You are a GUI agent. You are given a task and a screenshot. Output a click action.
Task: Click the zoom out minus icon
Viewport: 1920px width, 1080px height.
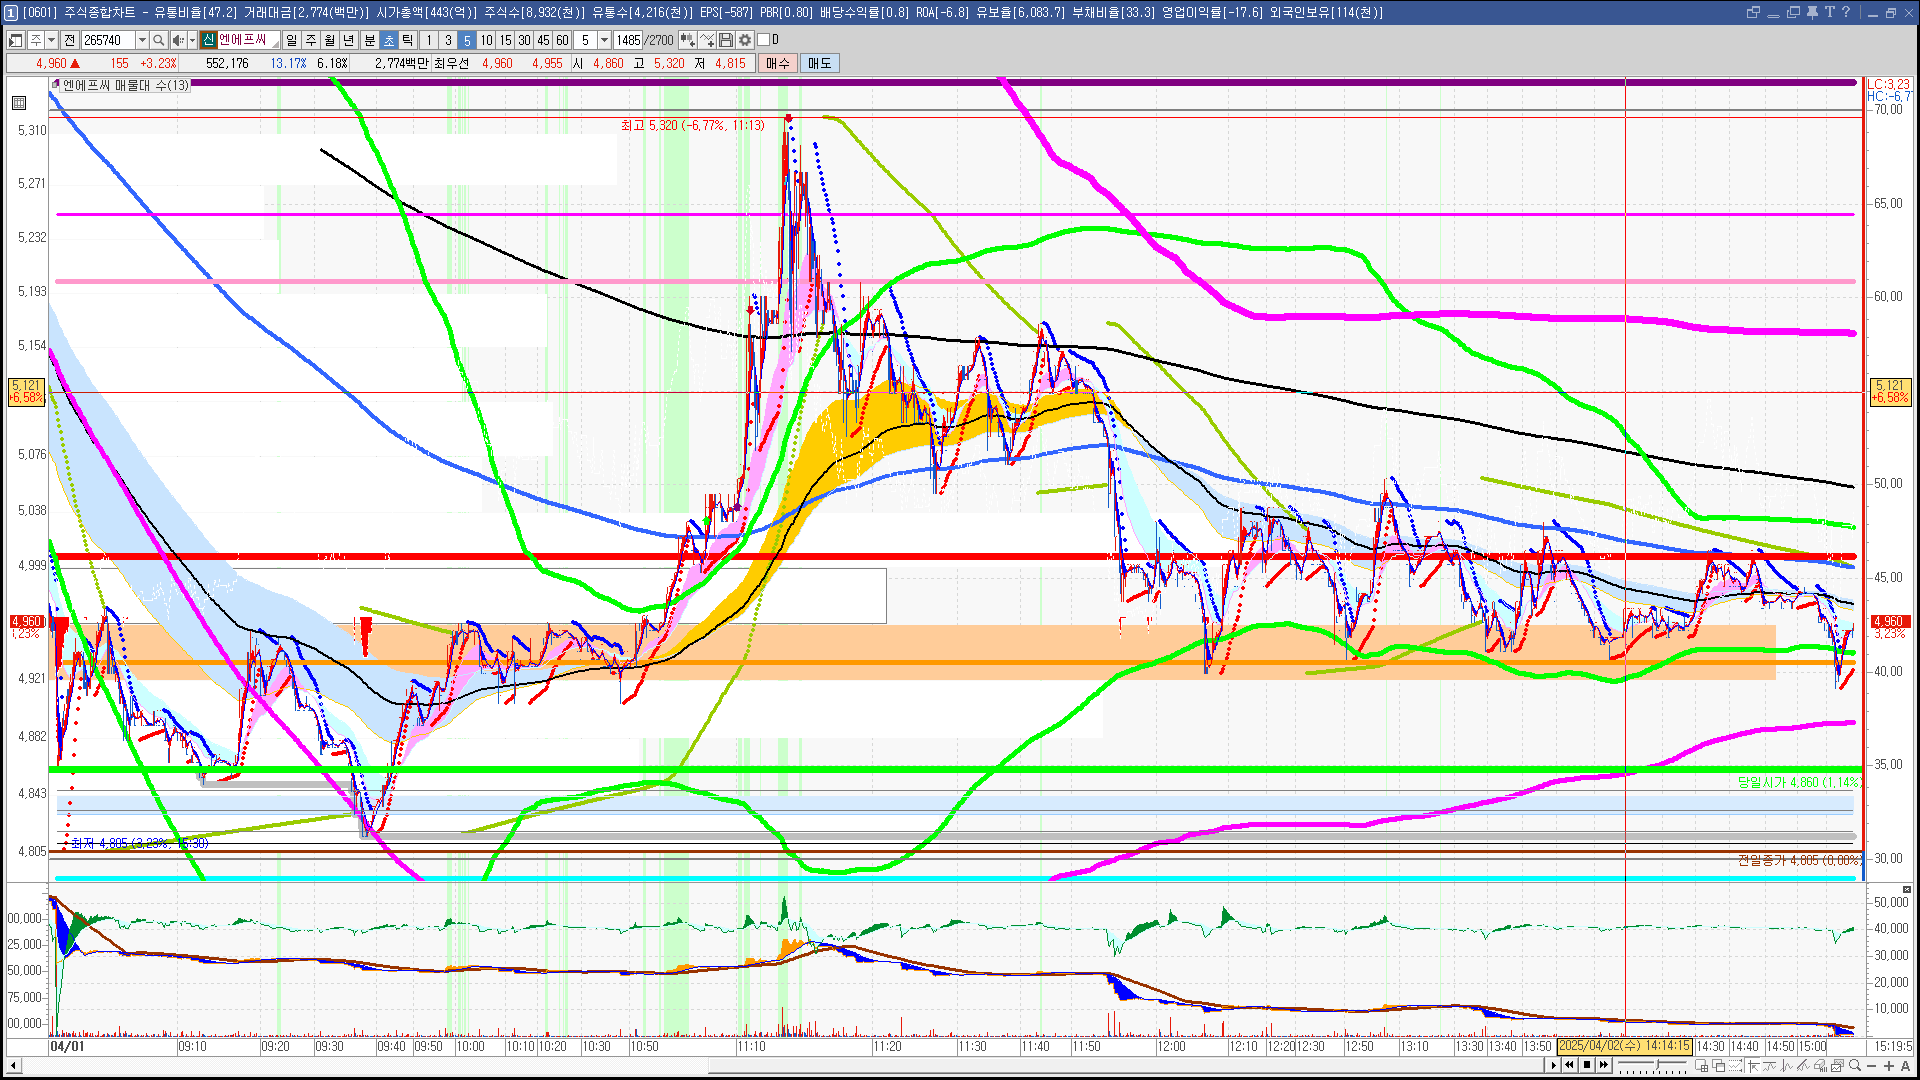(1872, 1065)
